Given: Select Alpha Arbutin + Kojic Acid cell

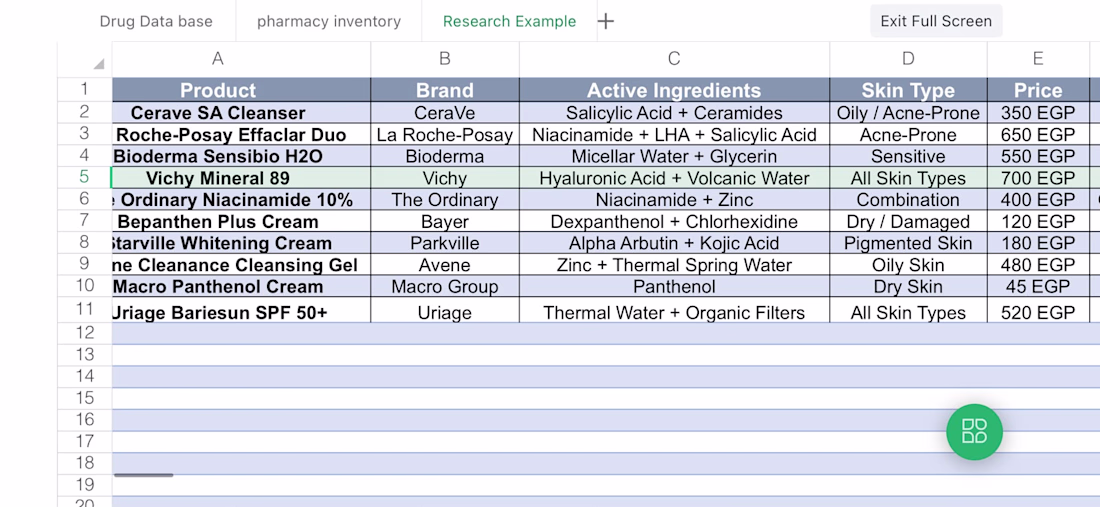Looking at the screenshot, I should click(x=674, y=243).
